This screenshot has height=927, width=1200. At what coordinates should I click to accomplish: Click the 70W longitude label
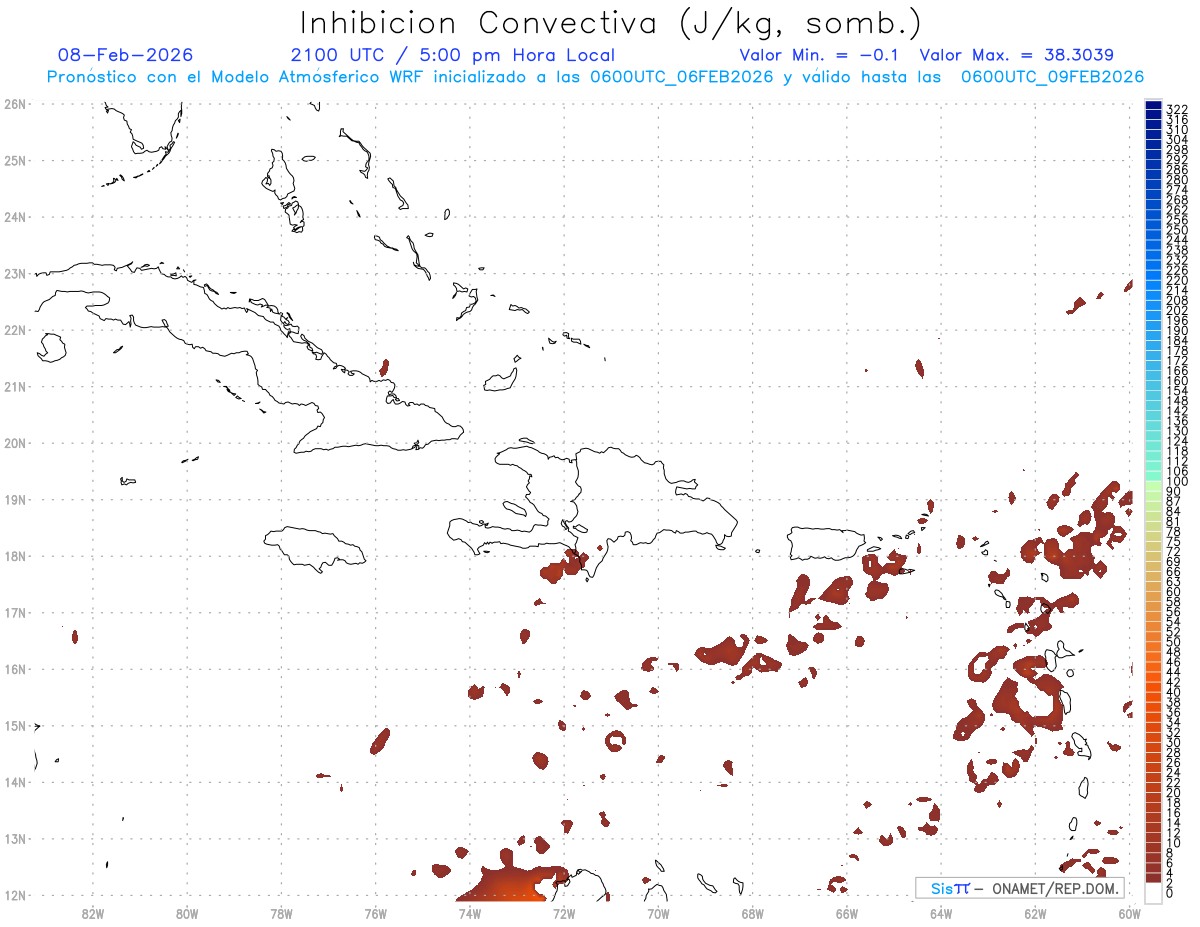tap(658, 913)
